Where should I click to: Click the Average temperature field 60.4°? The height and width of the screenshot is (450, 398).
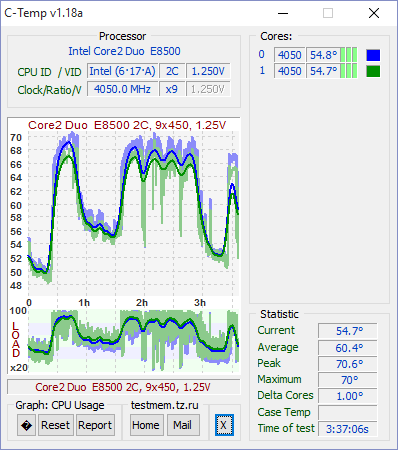coord(348,348)
